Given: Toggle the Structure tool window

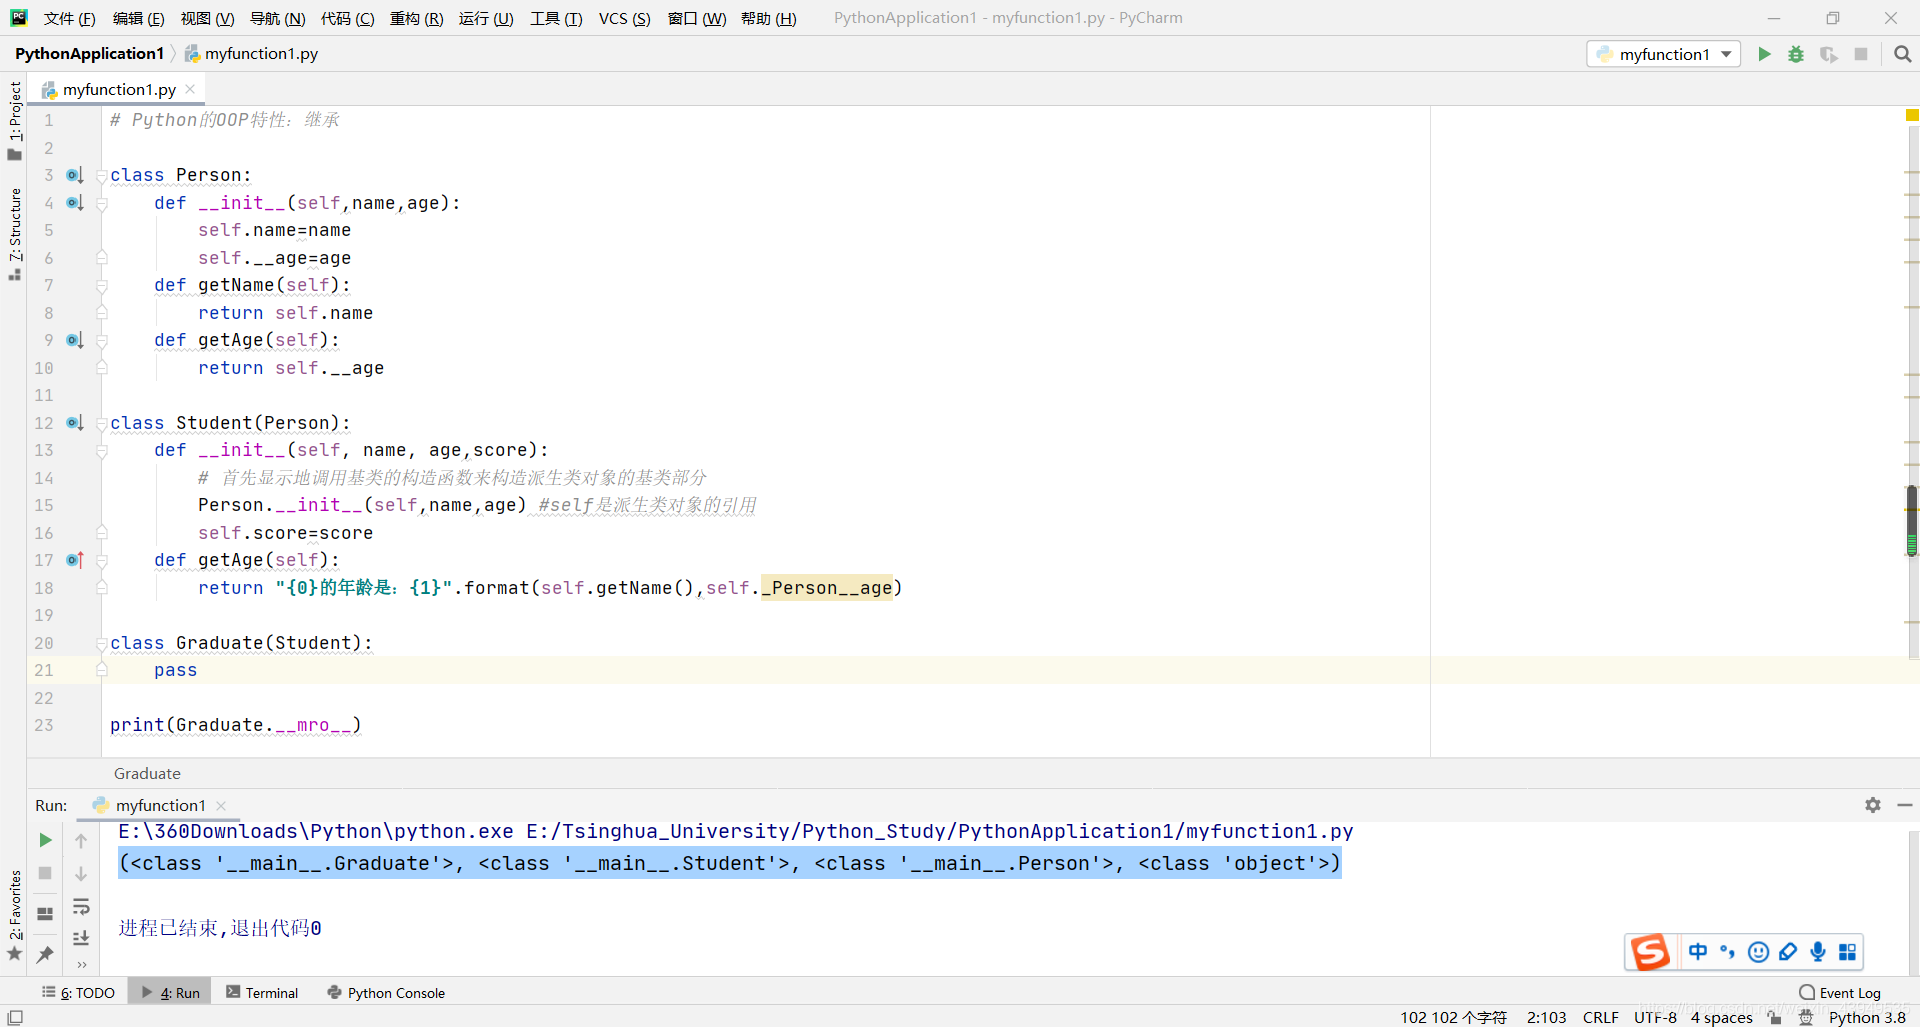Looking at the screenshot, I should tap(14, 234).
